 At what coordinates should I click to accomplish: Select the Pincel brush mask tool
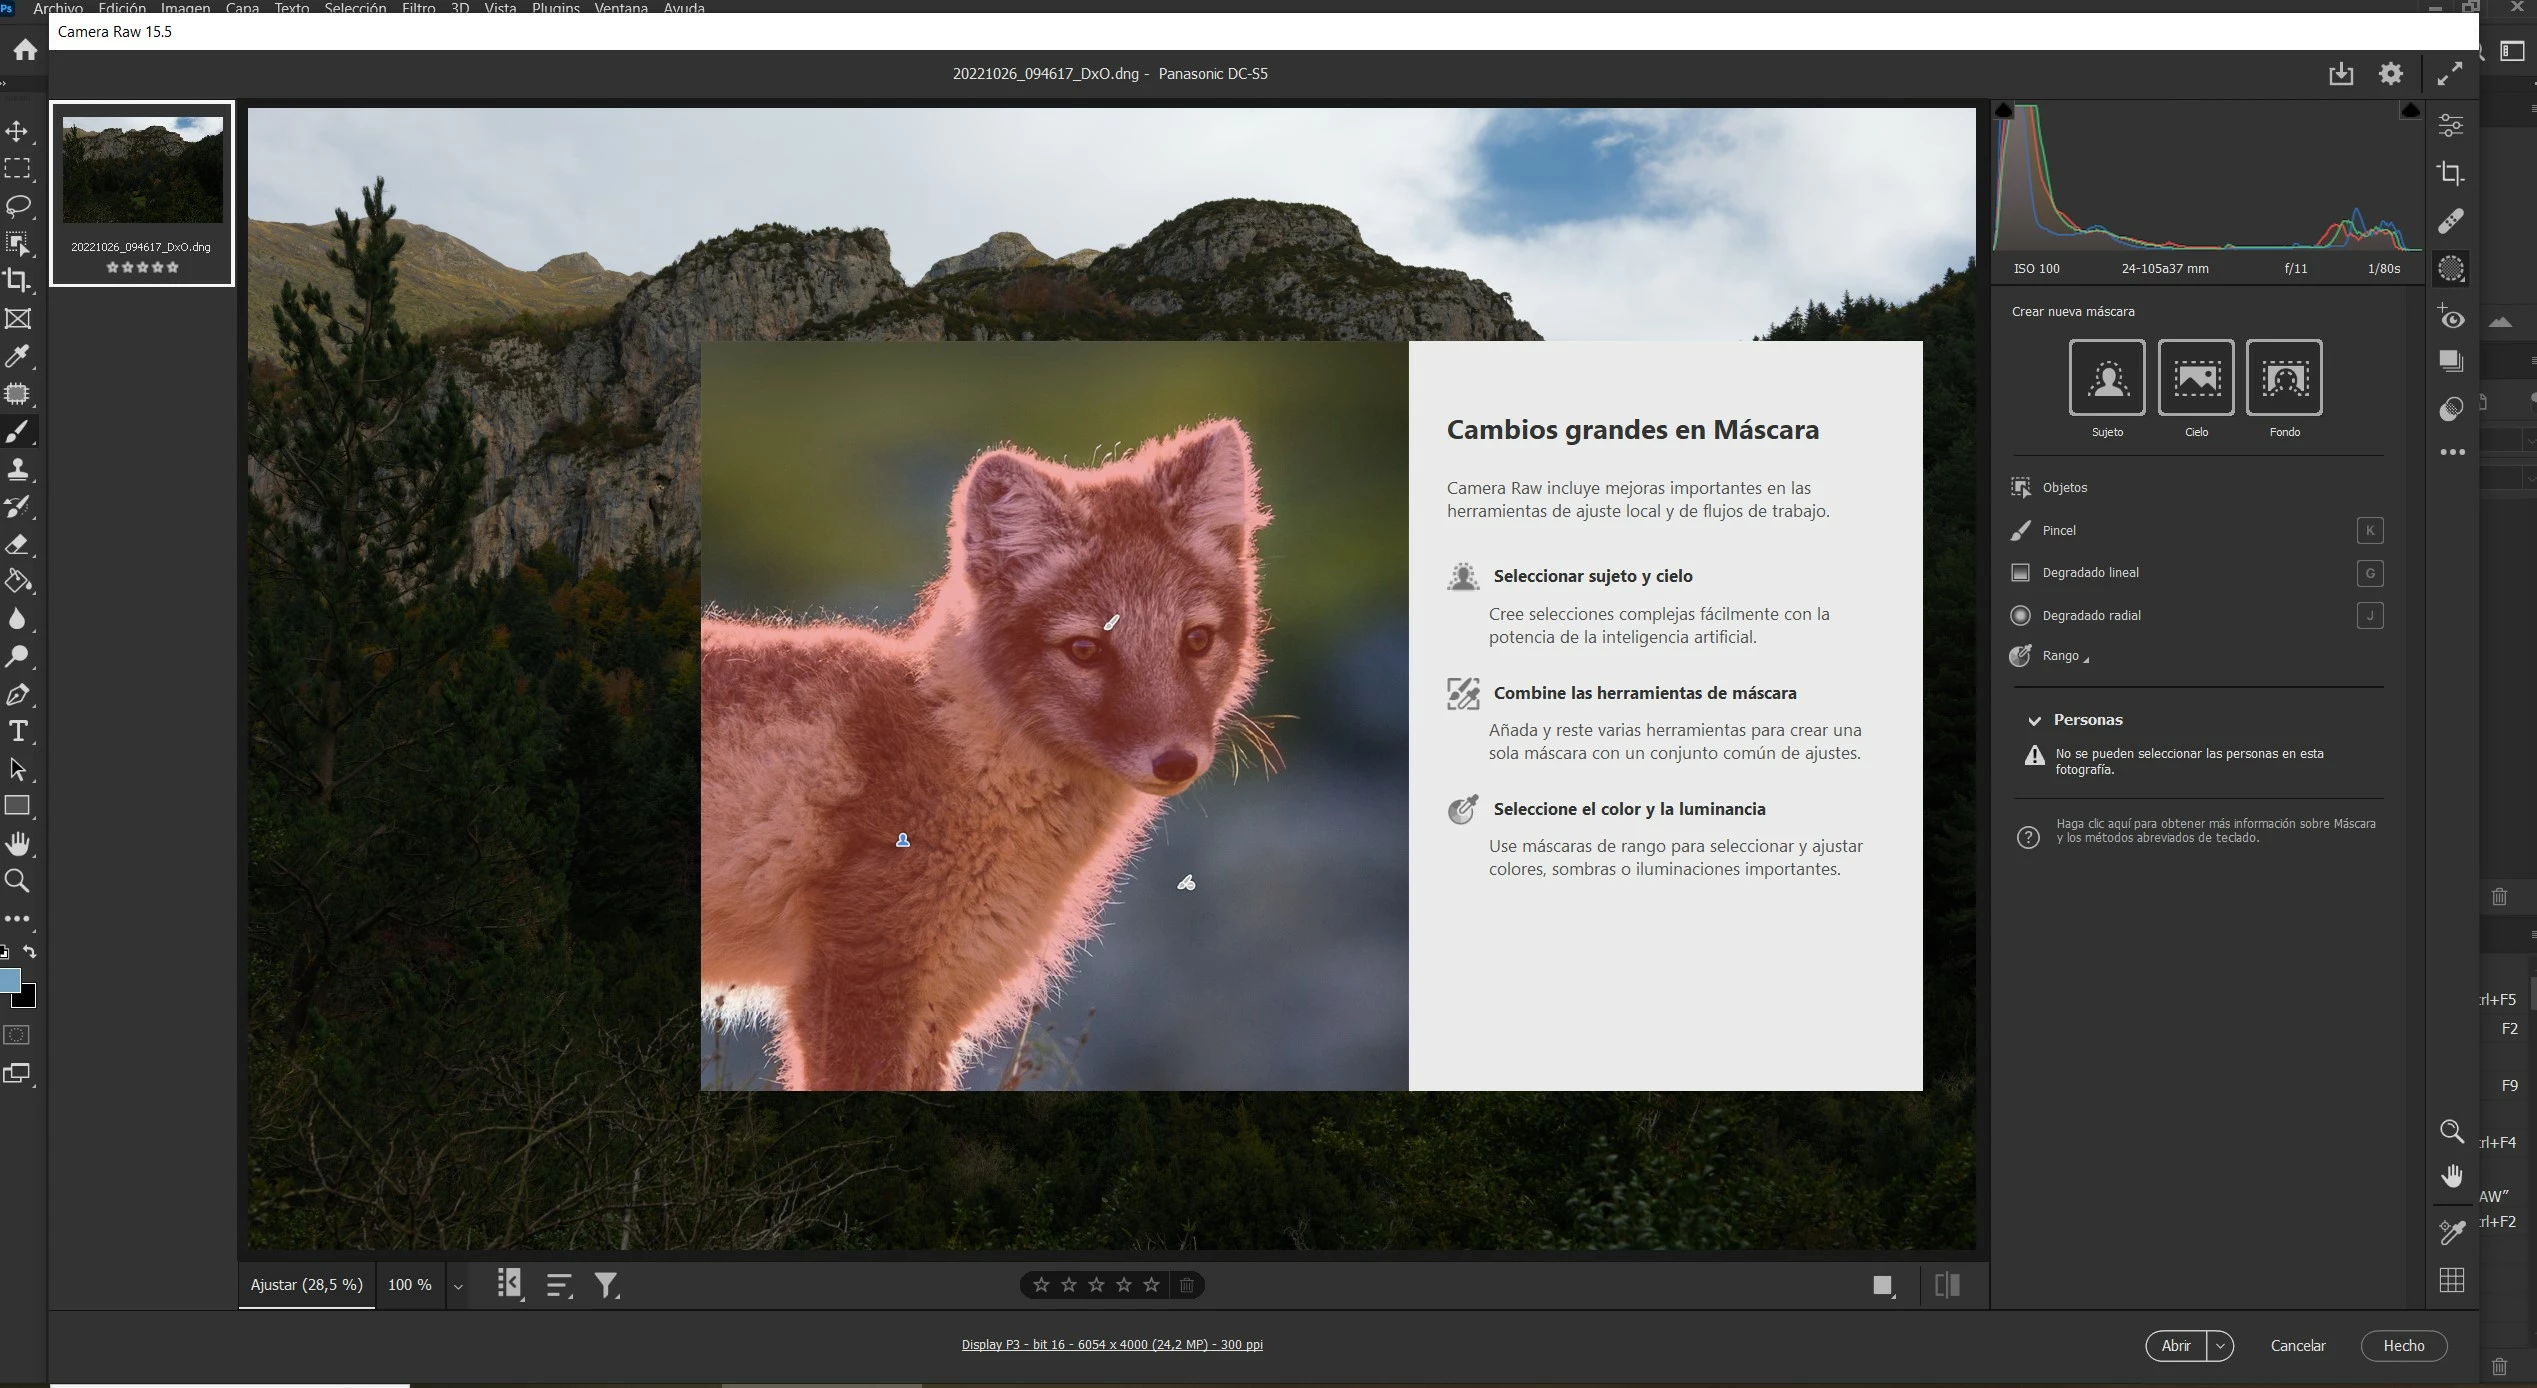coord(2058,530)
